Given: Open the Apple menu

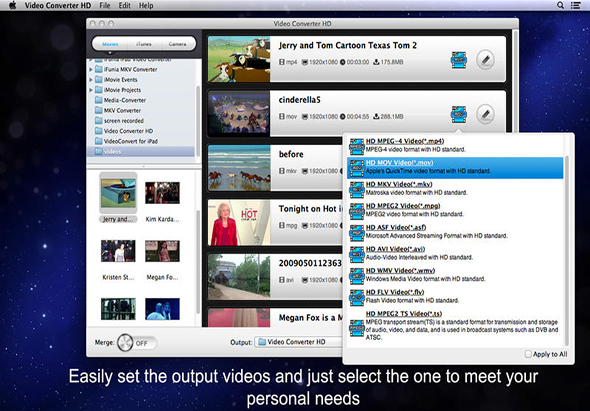Looking at the screenshot, I should click(12, 5).
